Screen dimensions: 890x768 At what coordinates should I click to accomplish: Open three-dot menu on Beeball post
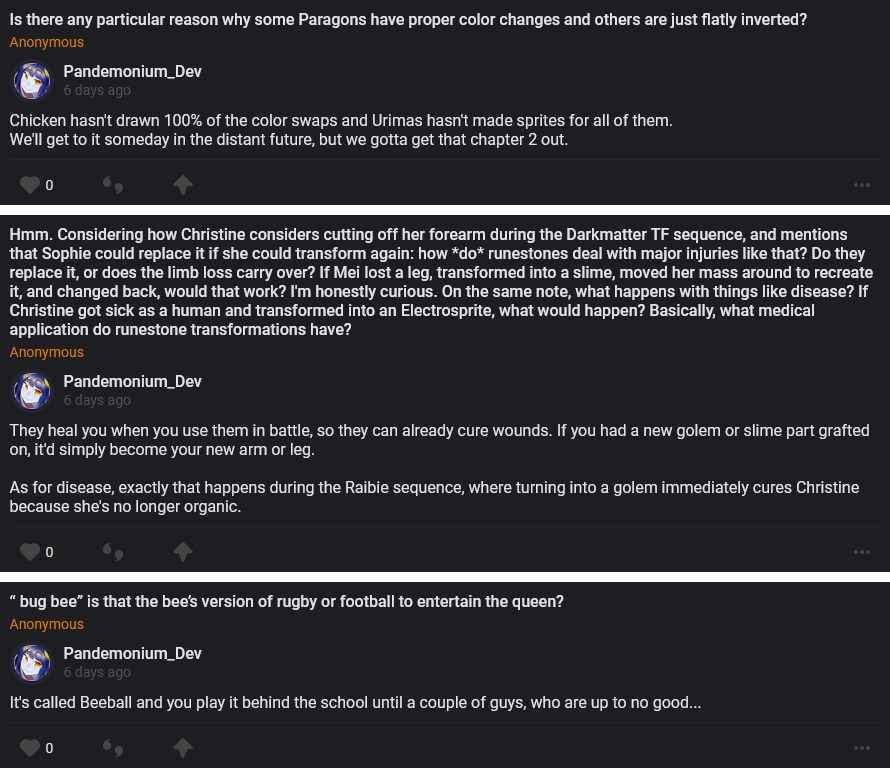coord(861,748)
